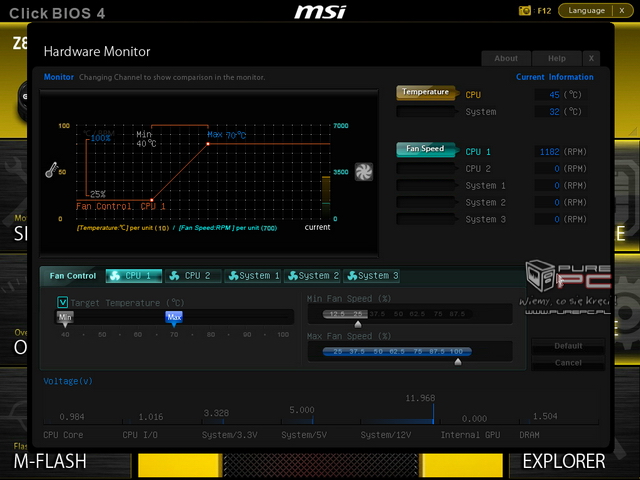This screenshot has width=640, height=480.
Task: Click the Min 40°C point on fan curve
Action: point(152,200)
